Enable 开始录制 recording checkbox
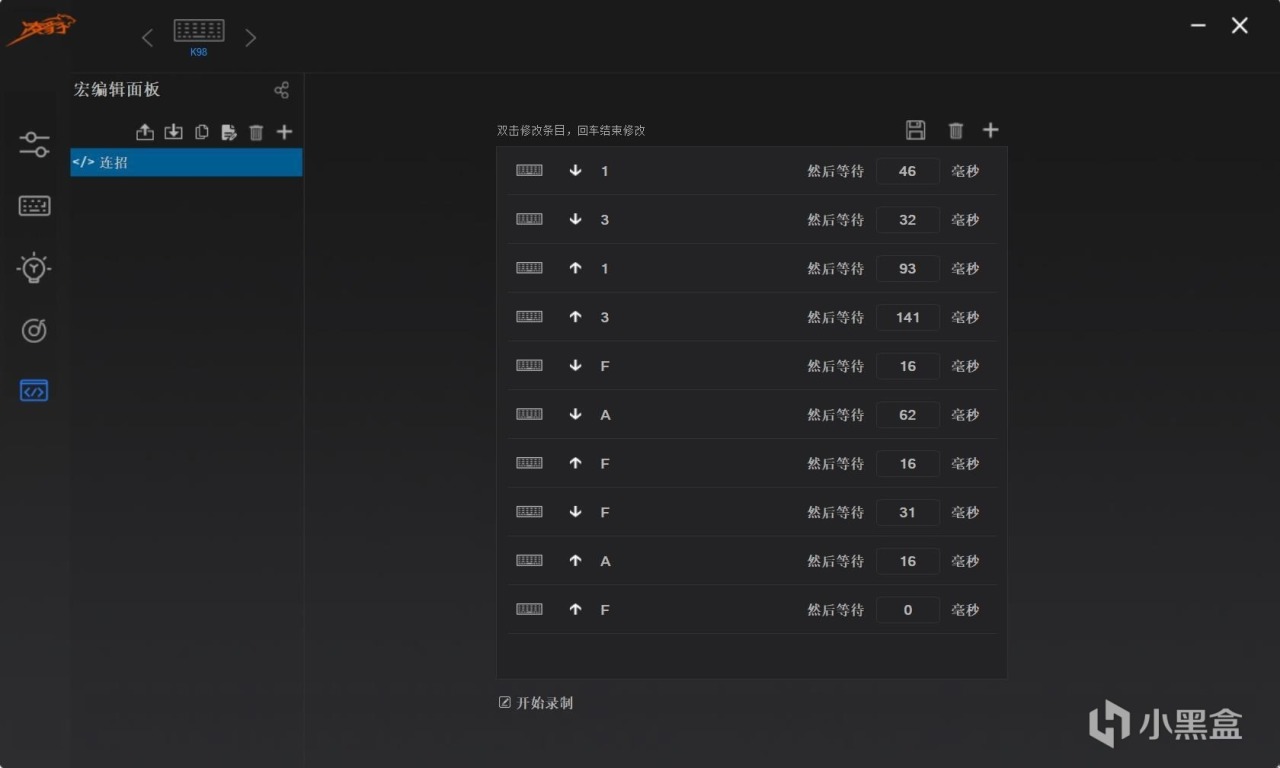1280x768 pixels. click(505, 702)
